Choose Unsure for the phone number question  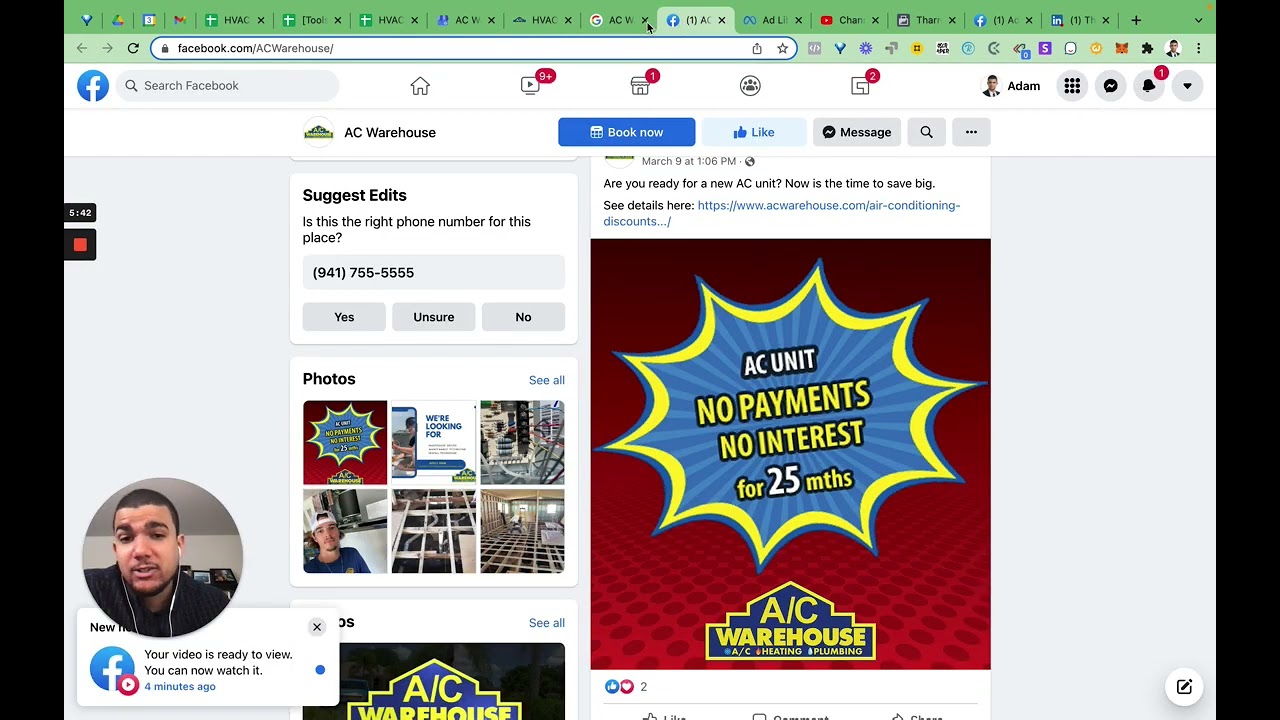coord(434,317)
